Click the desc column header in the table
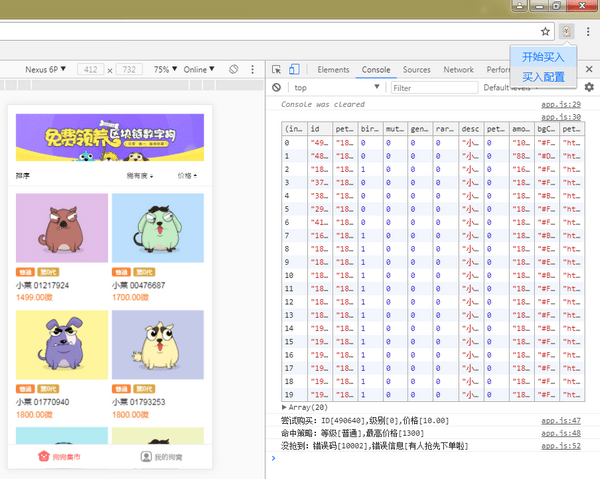 click(471, 129)
